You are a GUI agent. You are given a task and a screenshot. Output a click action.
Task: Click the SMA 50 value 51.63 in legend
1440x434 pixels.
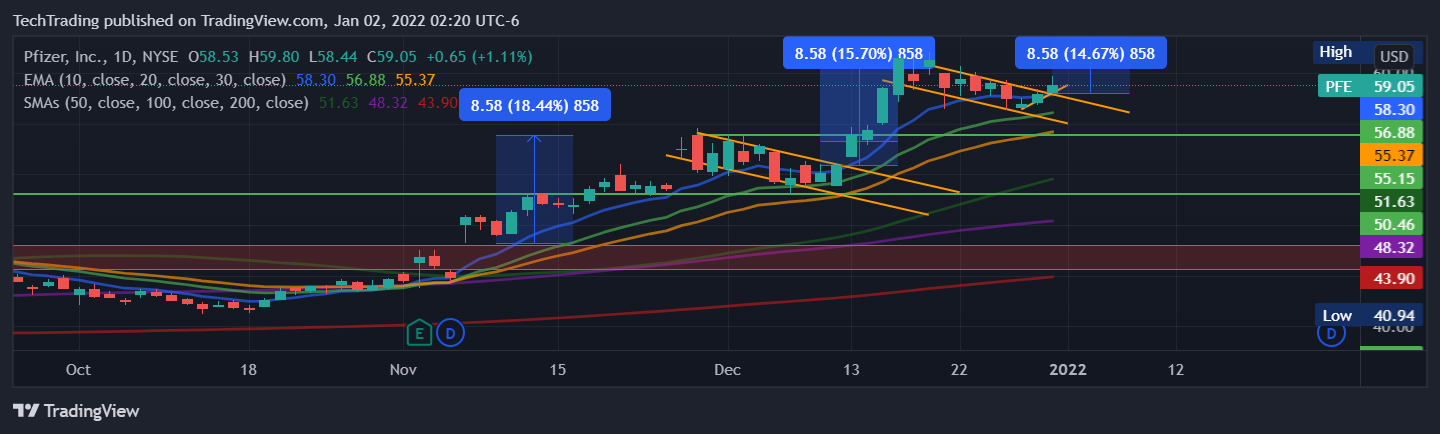click(337, 102)
